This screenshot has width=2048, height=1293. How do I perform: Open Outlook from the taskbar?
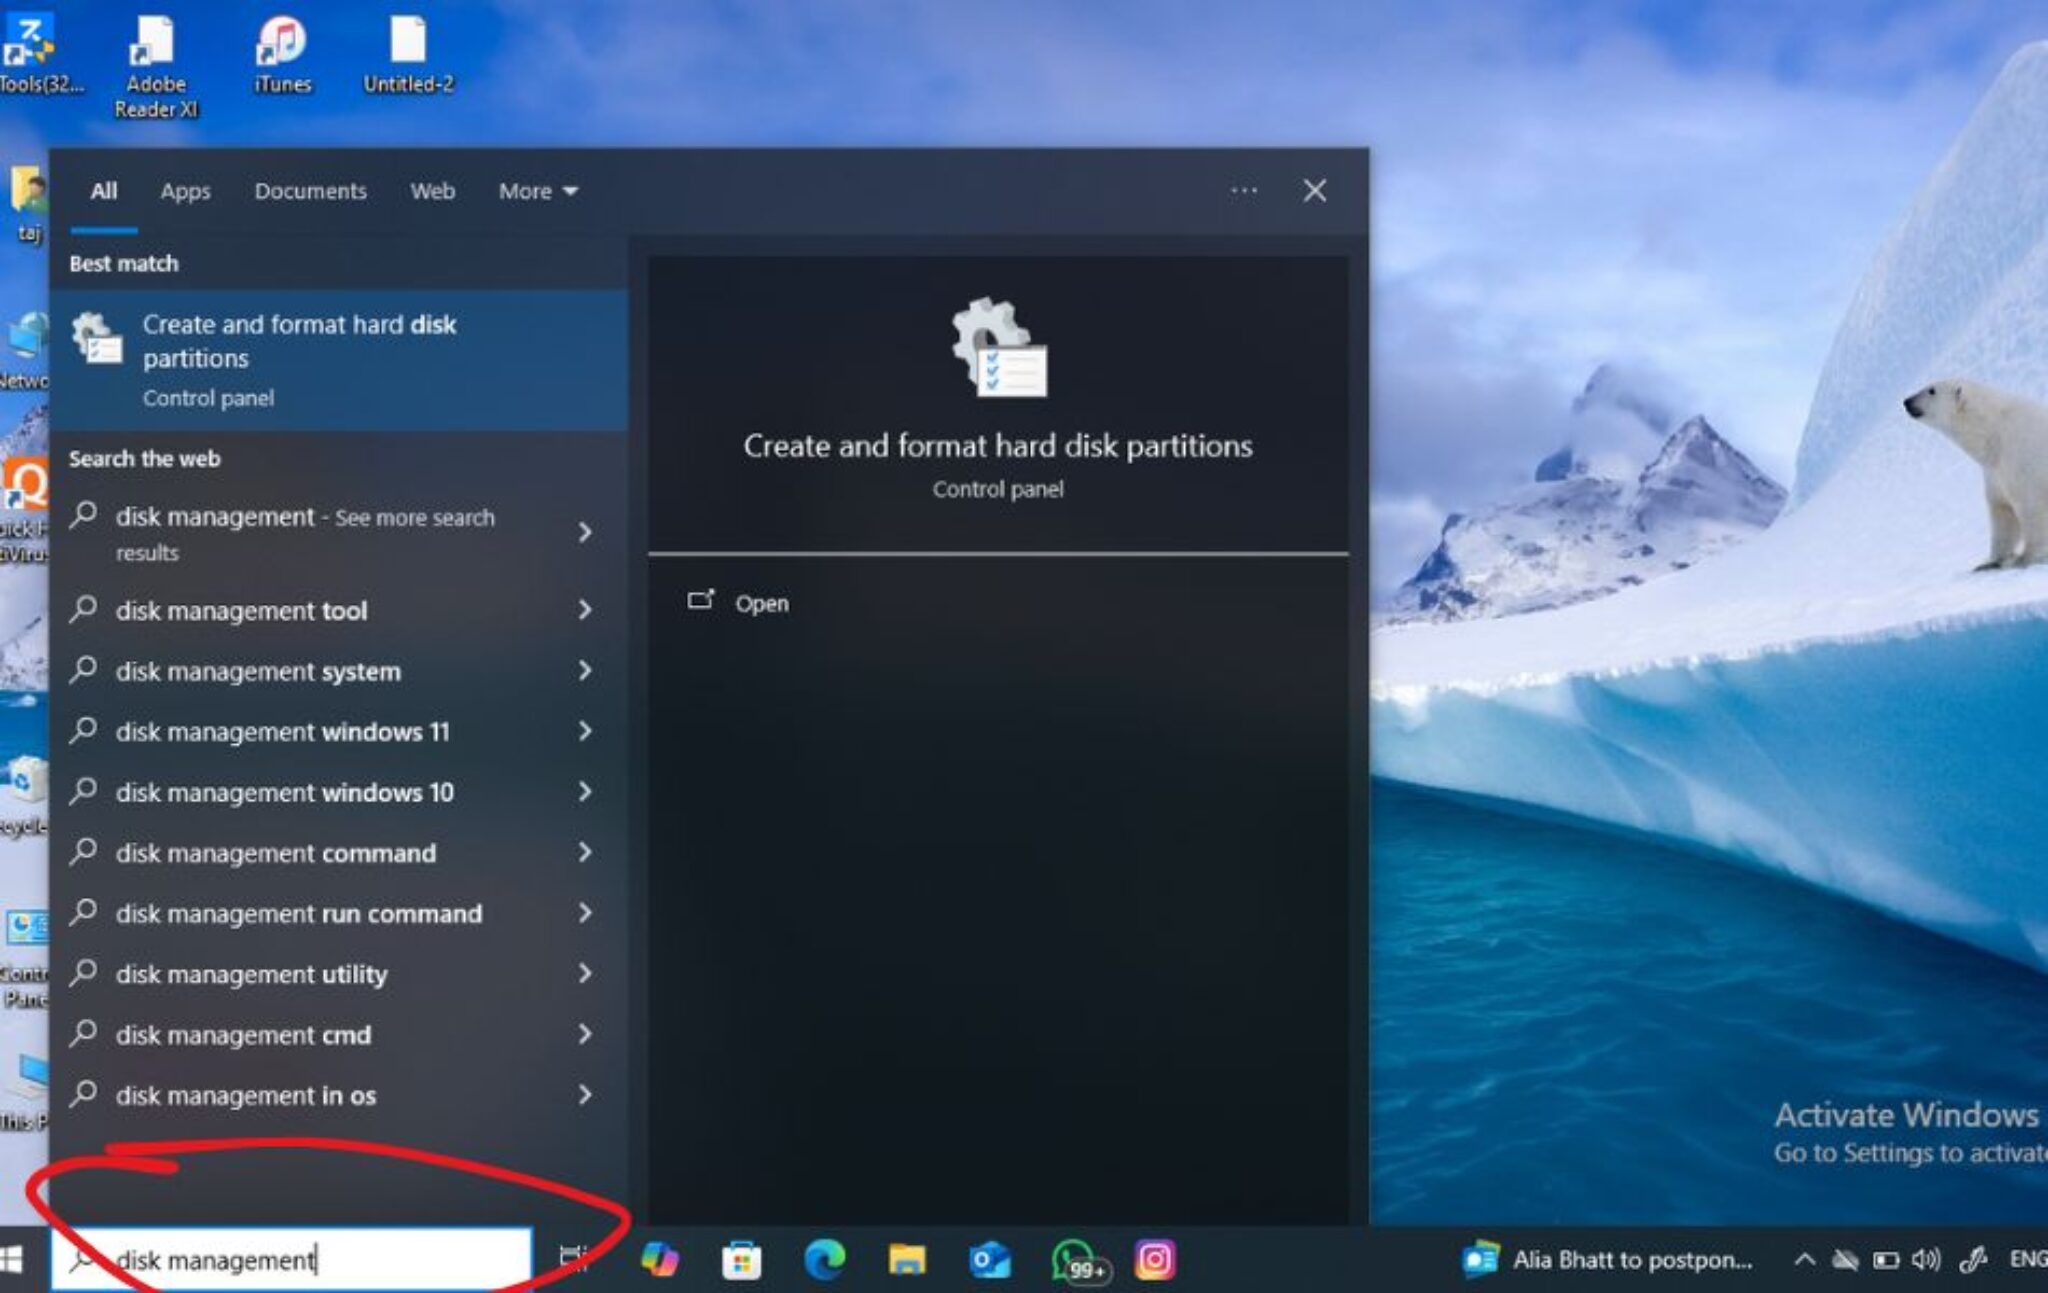tap(989, 1258)
